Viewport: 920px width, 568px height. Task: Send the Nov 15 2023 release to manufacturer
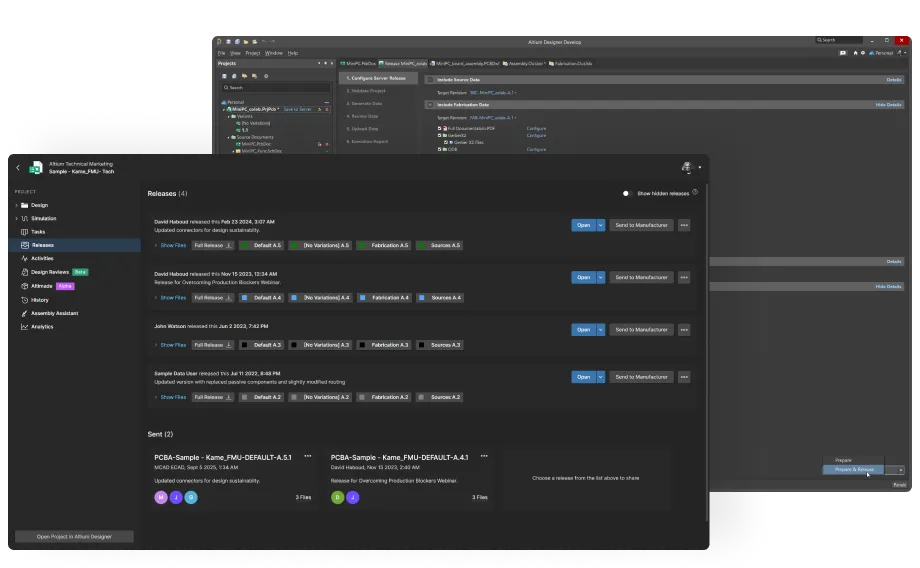[641, 278]
